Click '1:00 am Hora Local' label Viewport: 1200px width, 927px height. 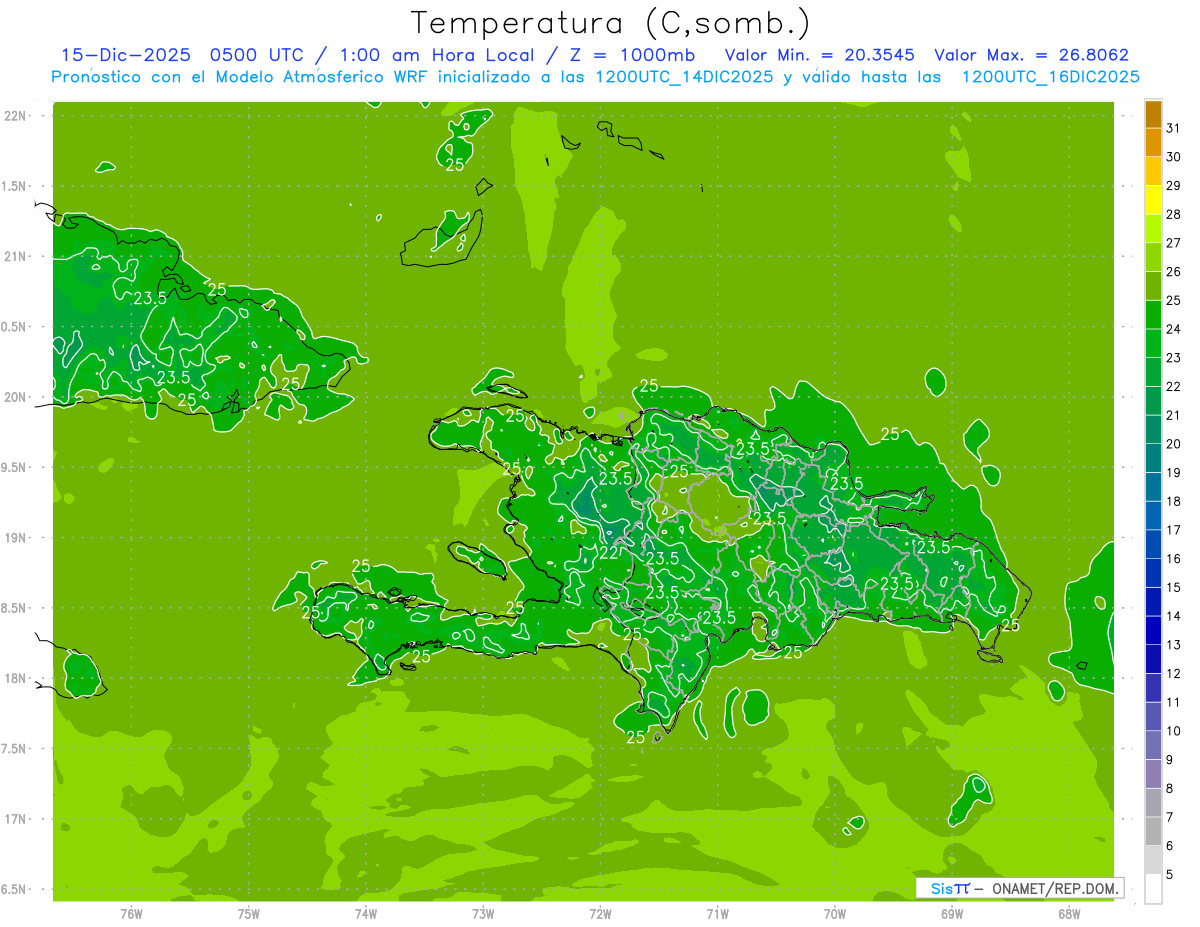436,55
